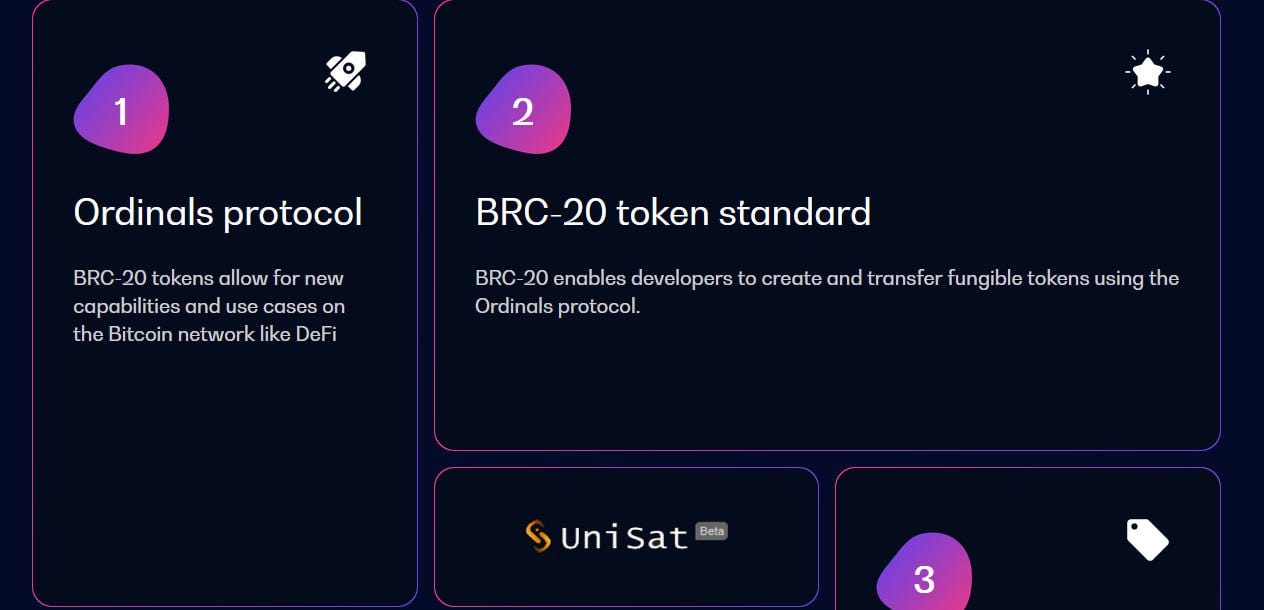Screen dimensions: 1264x610
Task: Select the BRC-20 card description text
Action: coord(827,291)
